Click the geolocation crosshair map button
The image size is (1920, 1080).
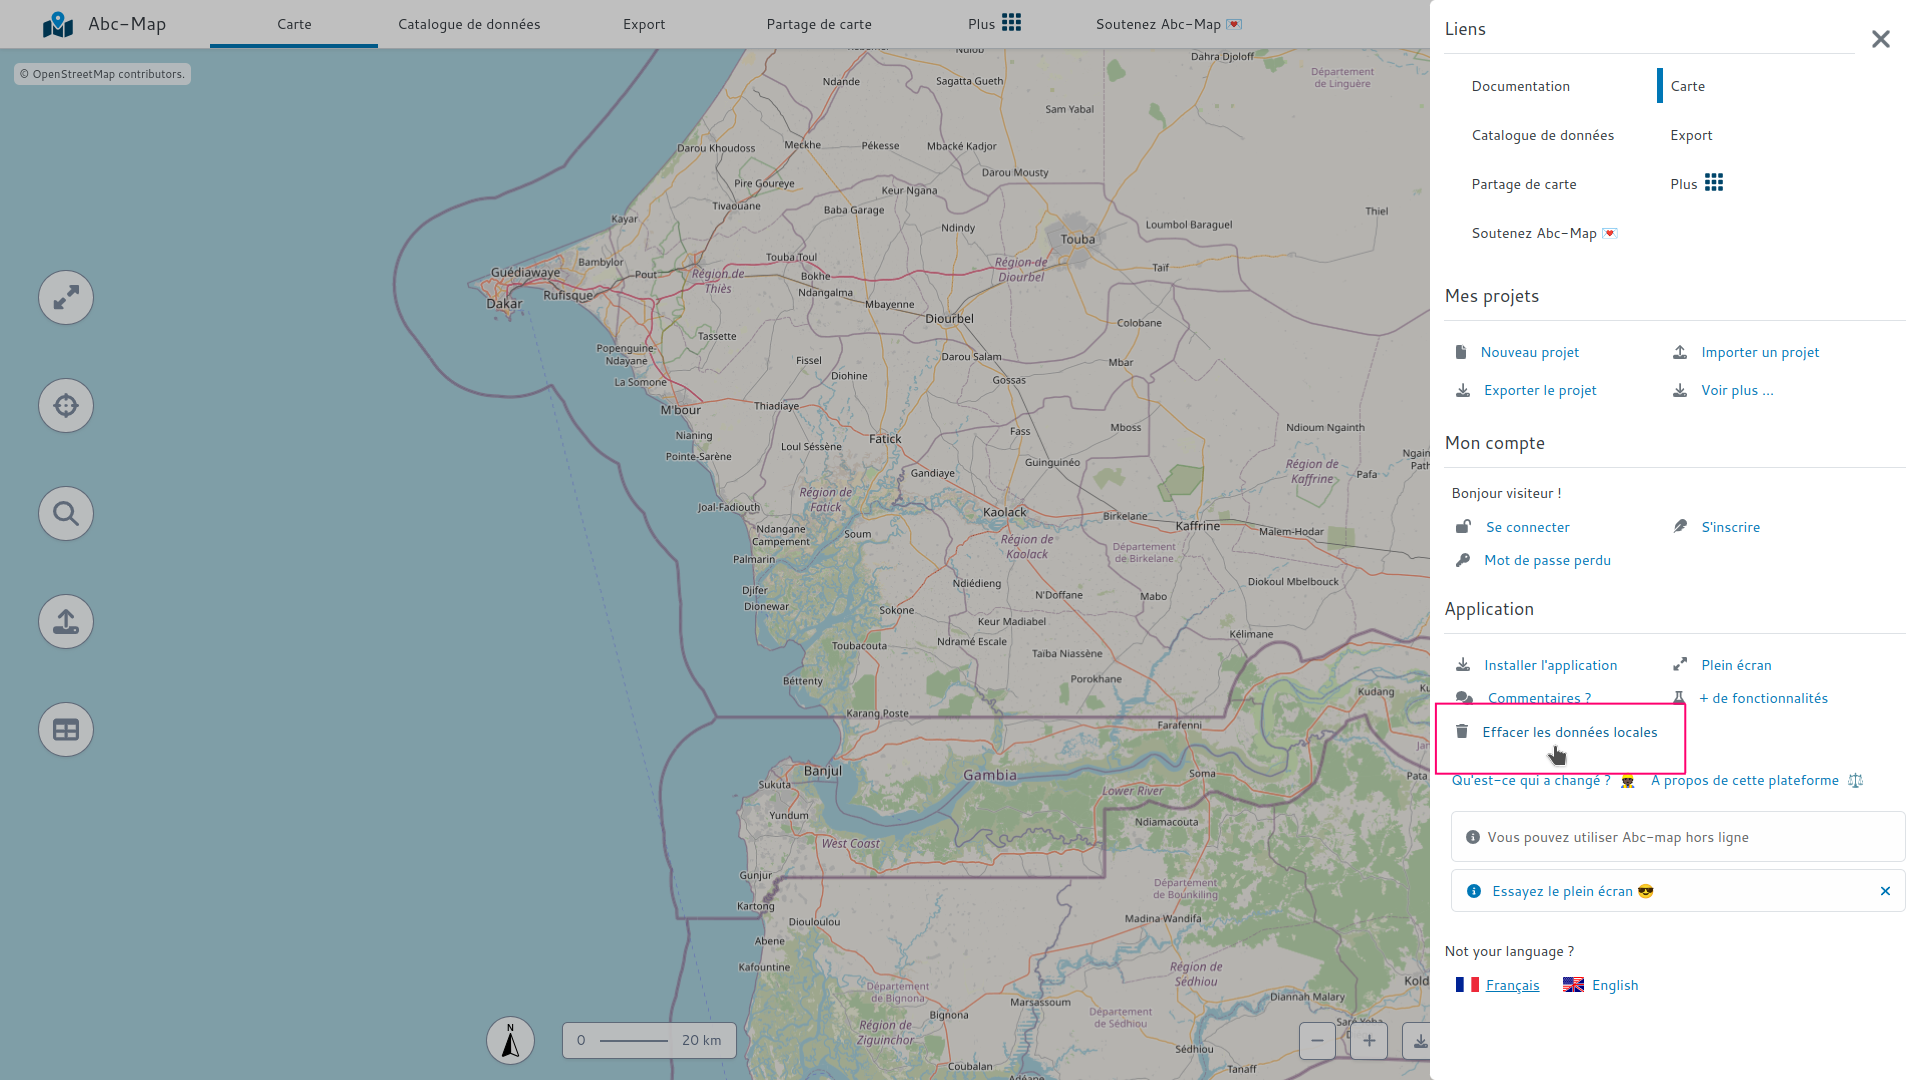coord(66,406)
